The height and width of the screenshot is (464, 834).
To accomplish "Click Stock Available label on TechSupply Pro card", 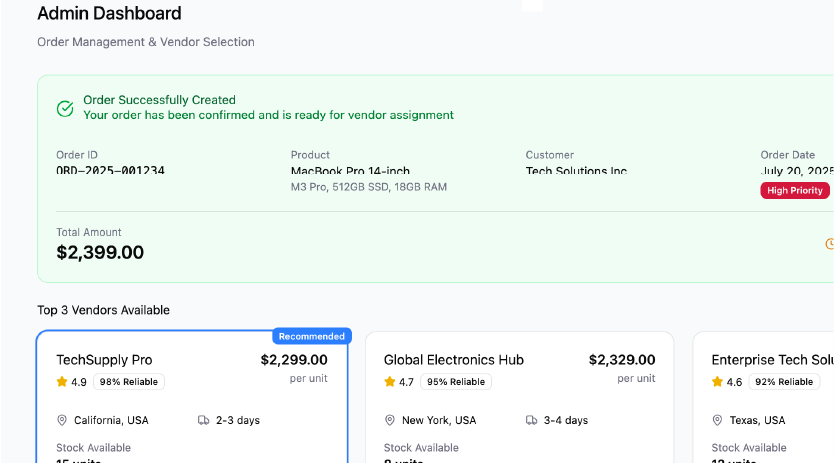I will click(94, 448).
